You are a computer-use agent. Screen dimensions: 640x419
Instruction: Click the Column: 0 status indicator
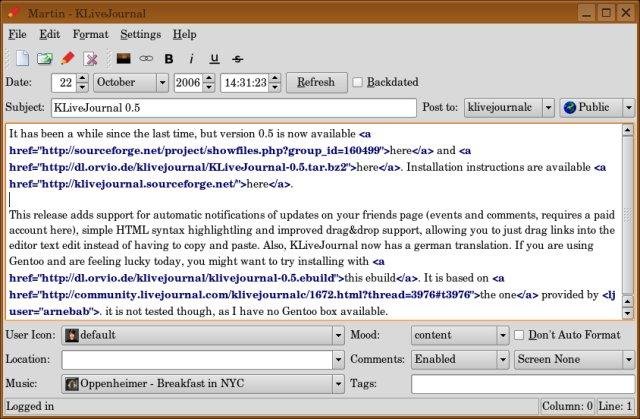(567, 406)
